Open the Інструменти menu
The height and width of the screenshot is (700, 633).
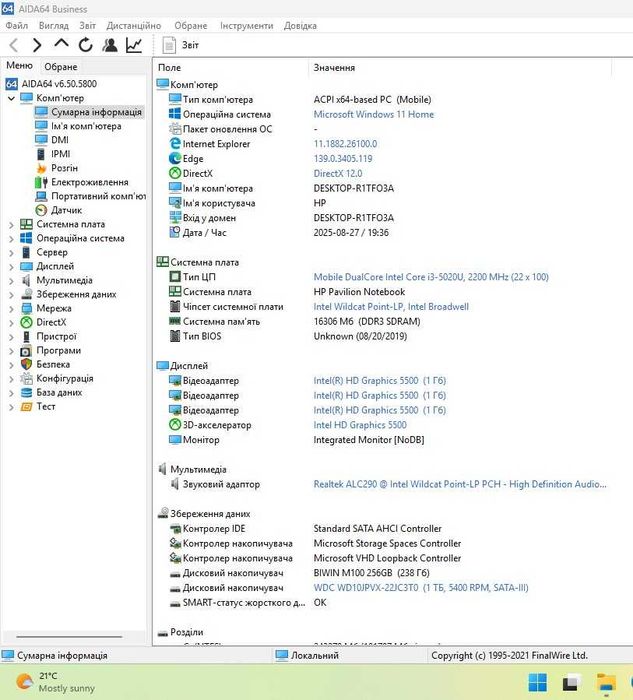(x=246, y=25)
